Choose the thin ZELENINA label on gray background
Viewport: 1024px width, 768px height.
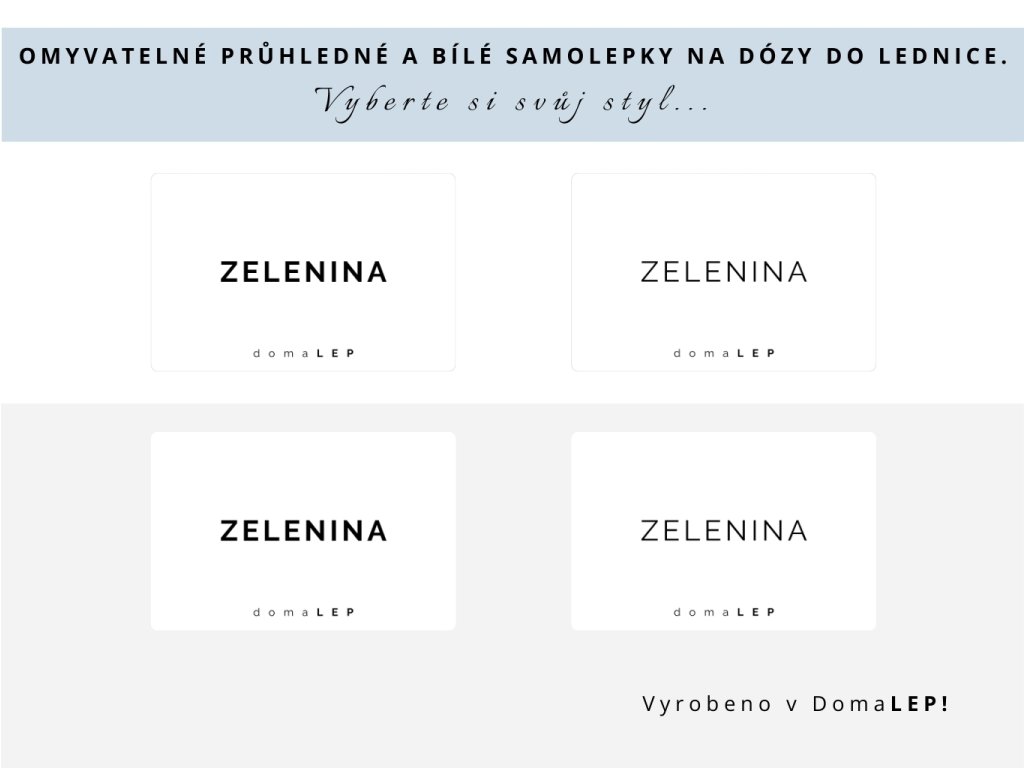click(724, 531)
